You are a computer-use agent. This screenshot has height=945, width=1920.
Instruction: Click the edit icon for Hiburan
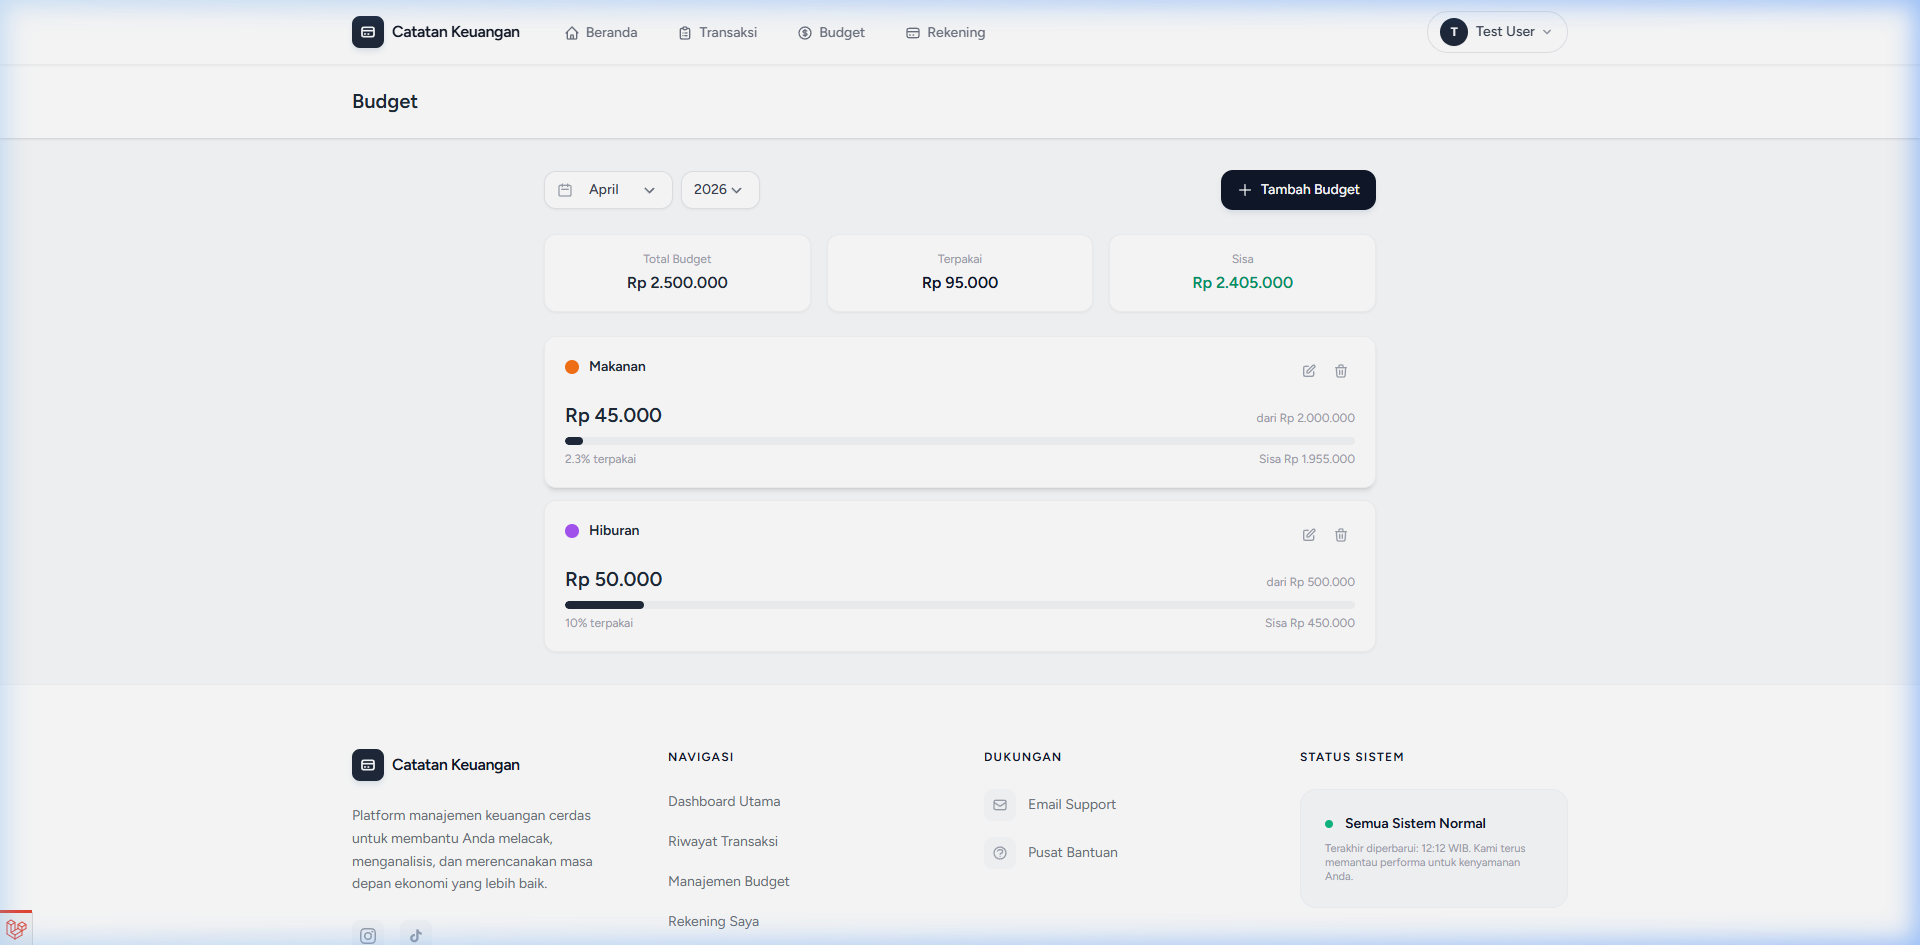point(1309,535)
